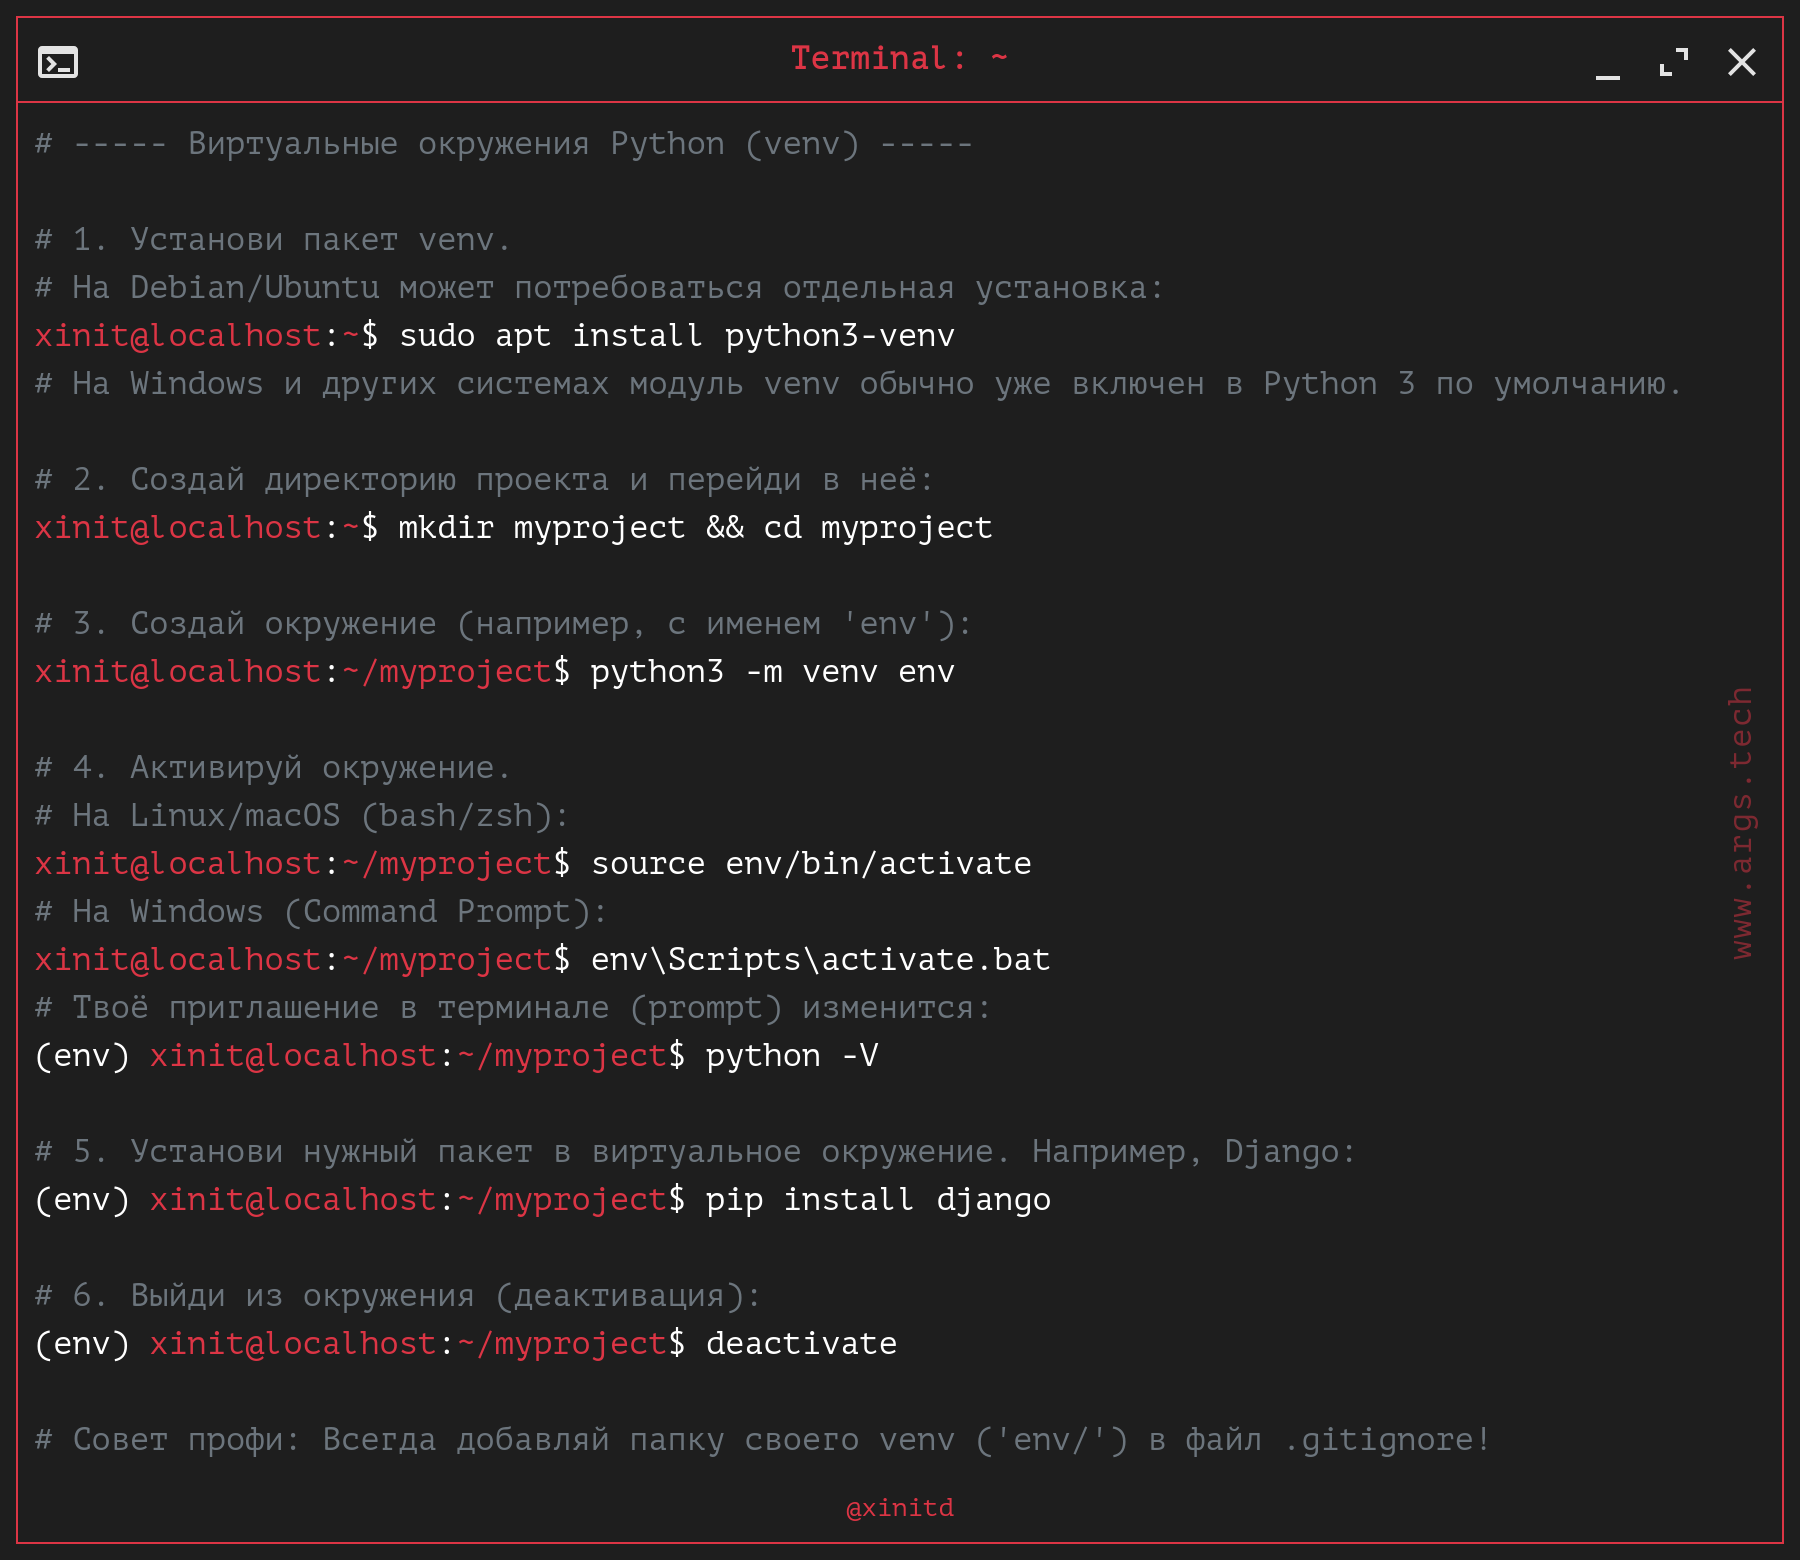The image size is (1800, 1560).
Task: Click the 'deactivate' command text
Action: point(801,1344)
